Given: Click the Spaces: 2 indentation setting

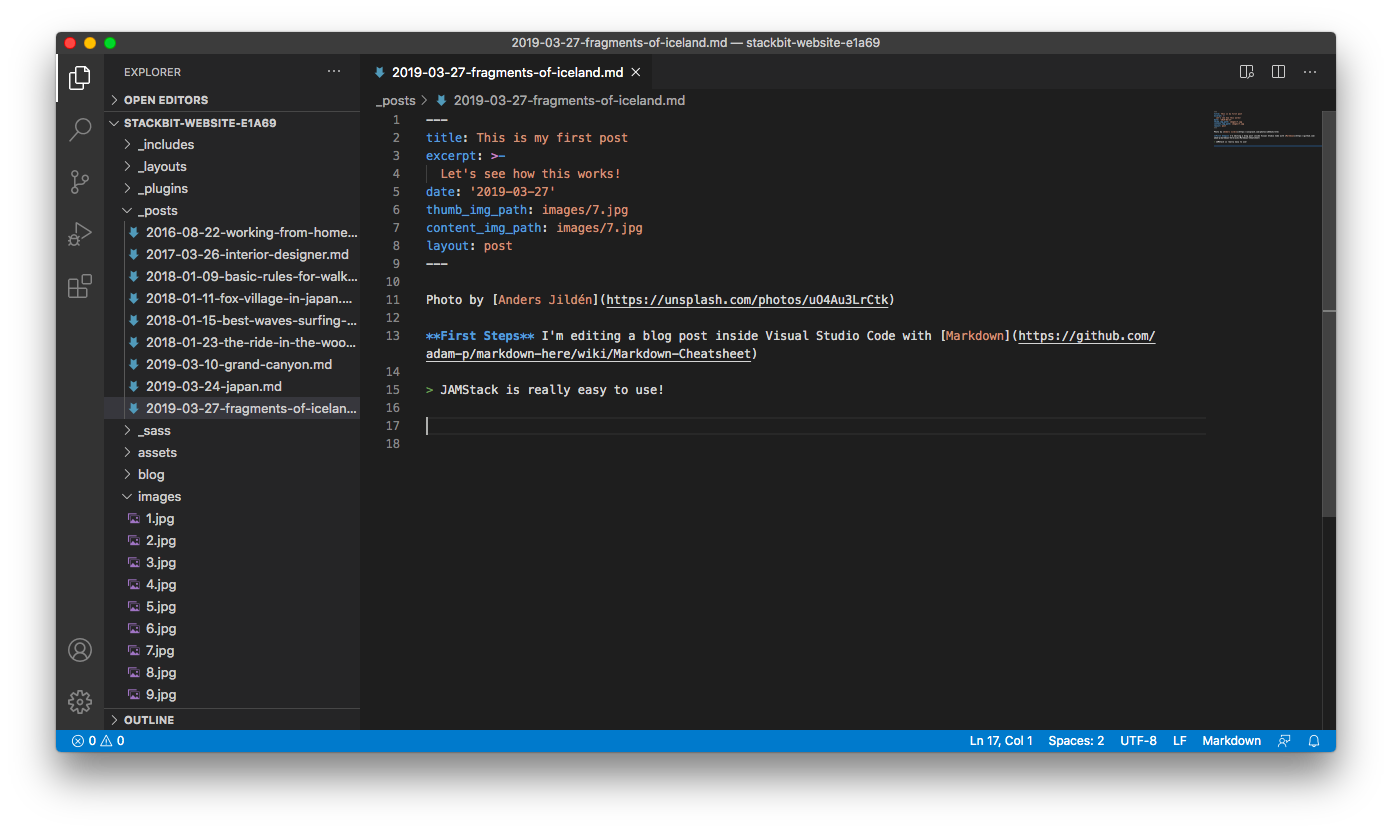Looking at the screenshot, I should 1076,741.
